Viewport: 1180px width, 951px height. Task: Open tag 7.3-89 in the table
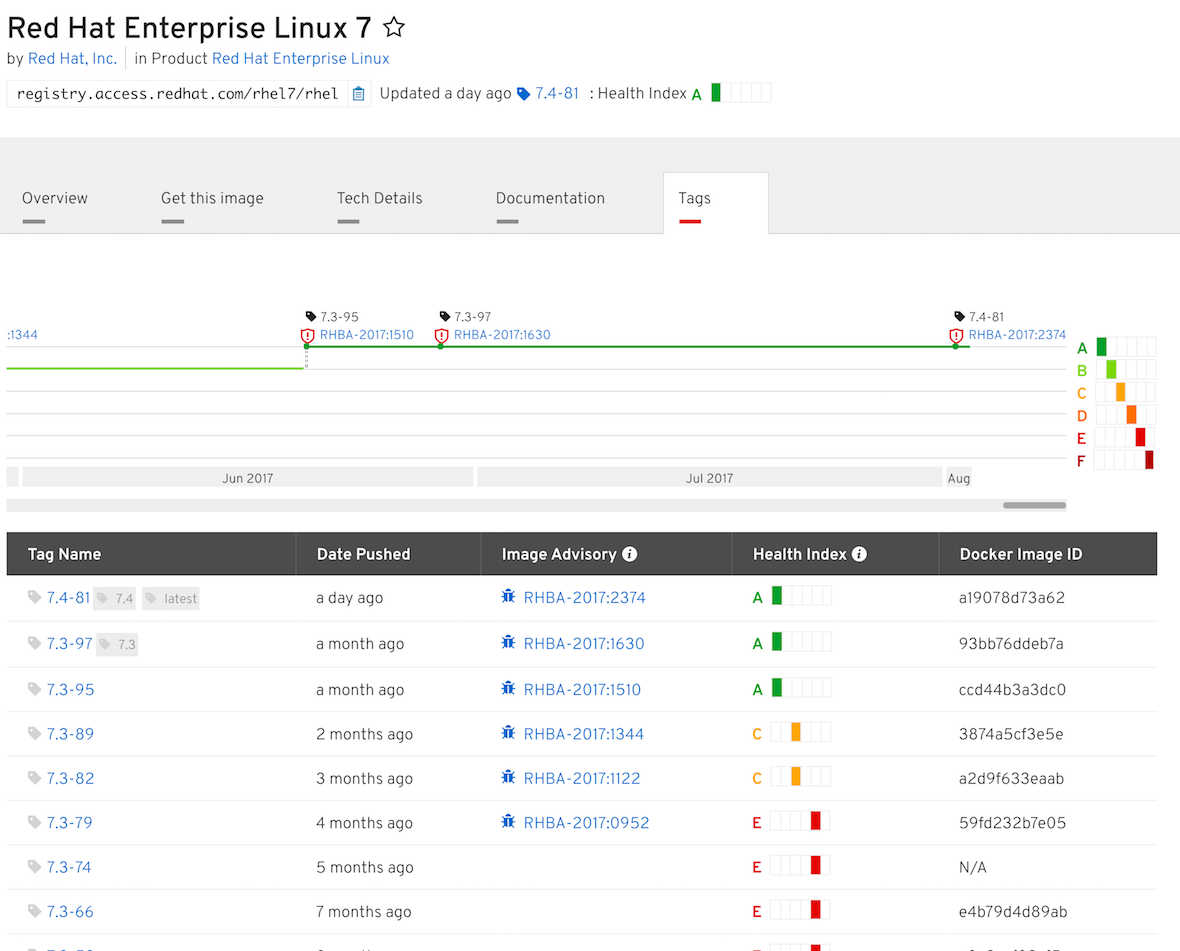[x=70, y=734]
